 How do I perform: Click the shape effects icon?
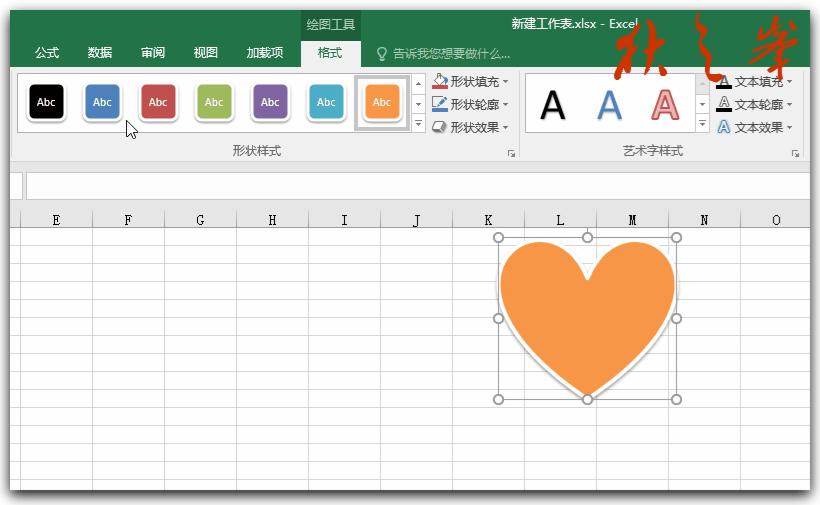[440, 127]
